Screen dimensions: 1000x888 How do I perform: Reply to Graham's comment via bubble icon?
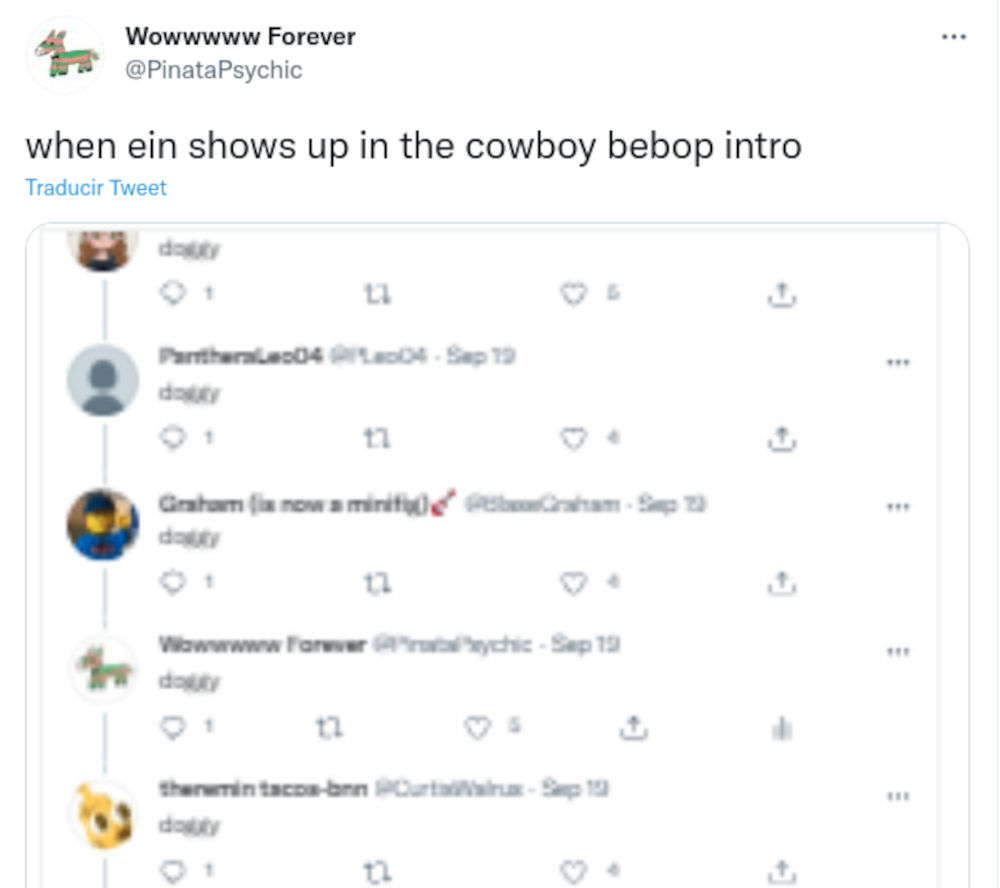172,582
